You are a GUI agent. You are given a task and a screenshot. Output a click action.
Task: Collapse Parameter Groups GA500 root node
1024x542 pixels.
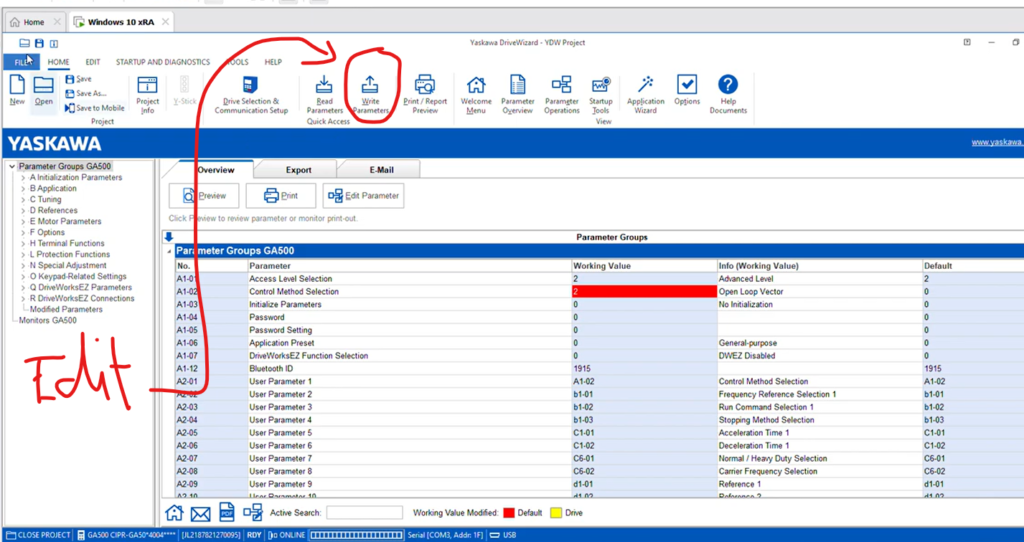[12, 166]
